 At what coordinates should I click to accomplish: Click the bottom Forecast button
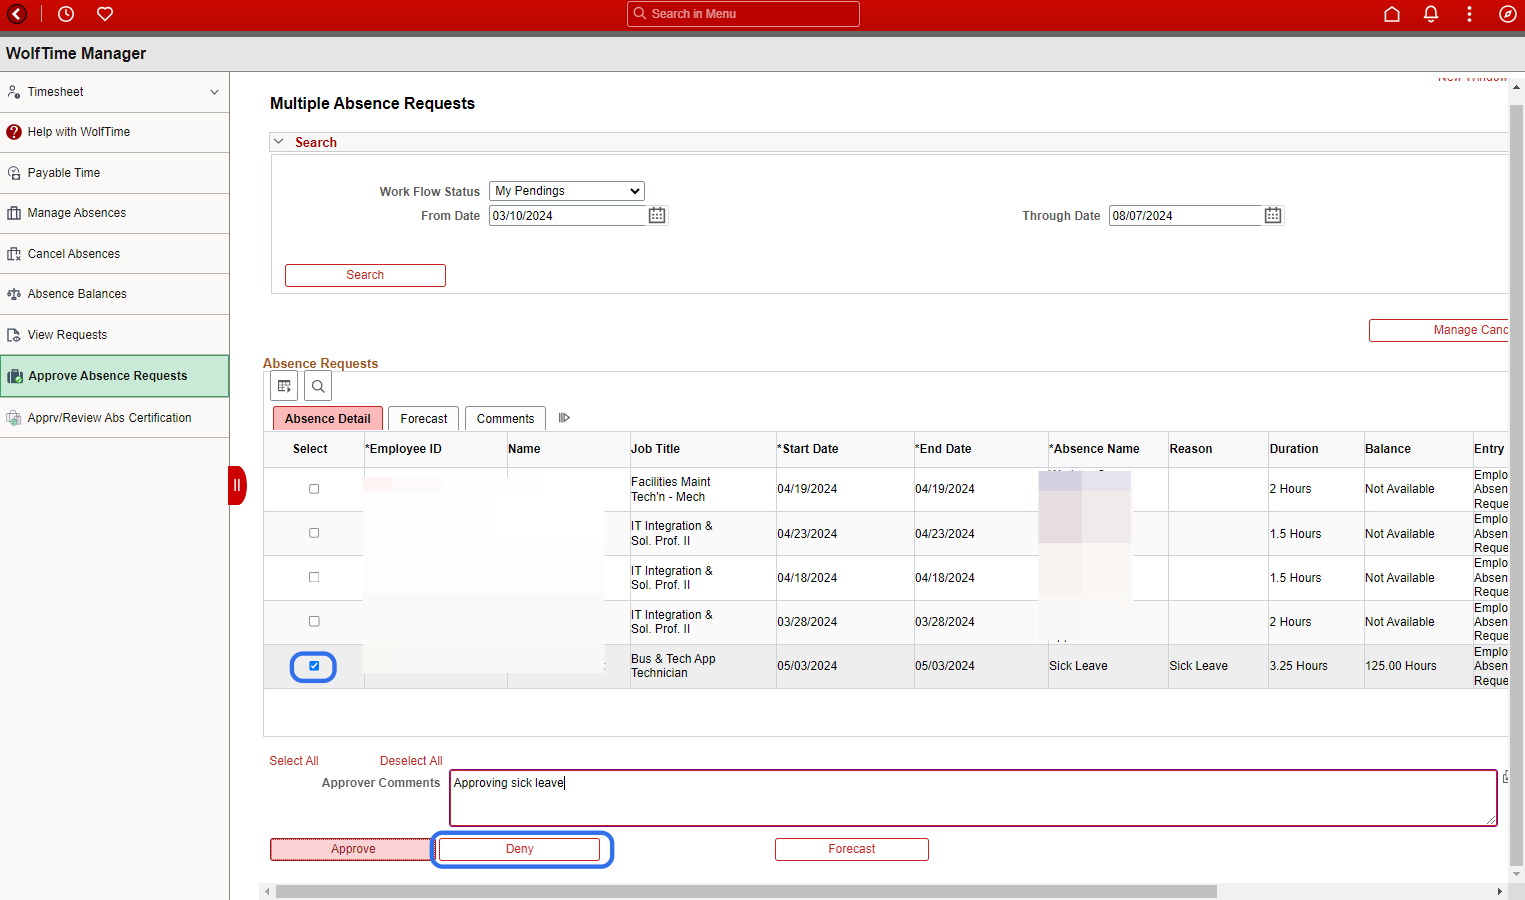pos(852,849)
